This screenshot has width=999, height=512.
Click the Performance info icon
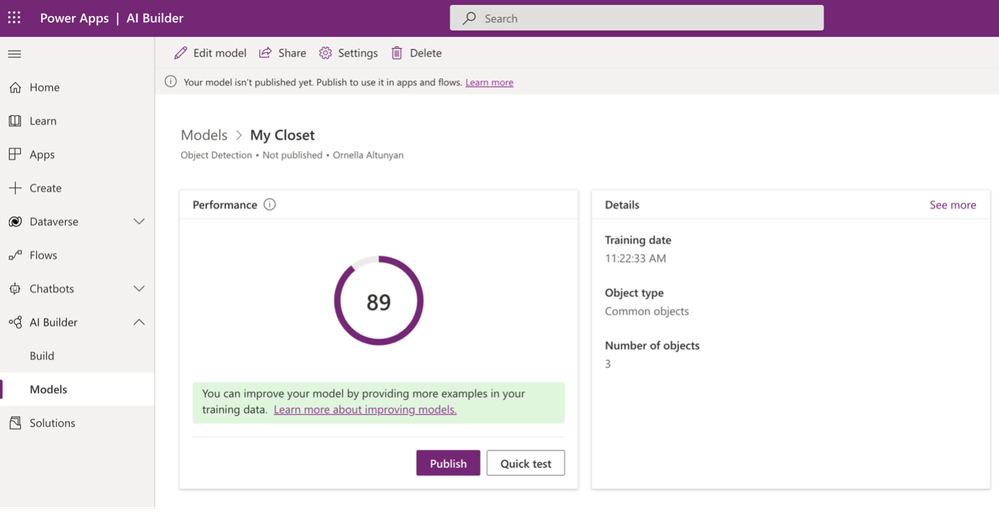(270, 204)
